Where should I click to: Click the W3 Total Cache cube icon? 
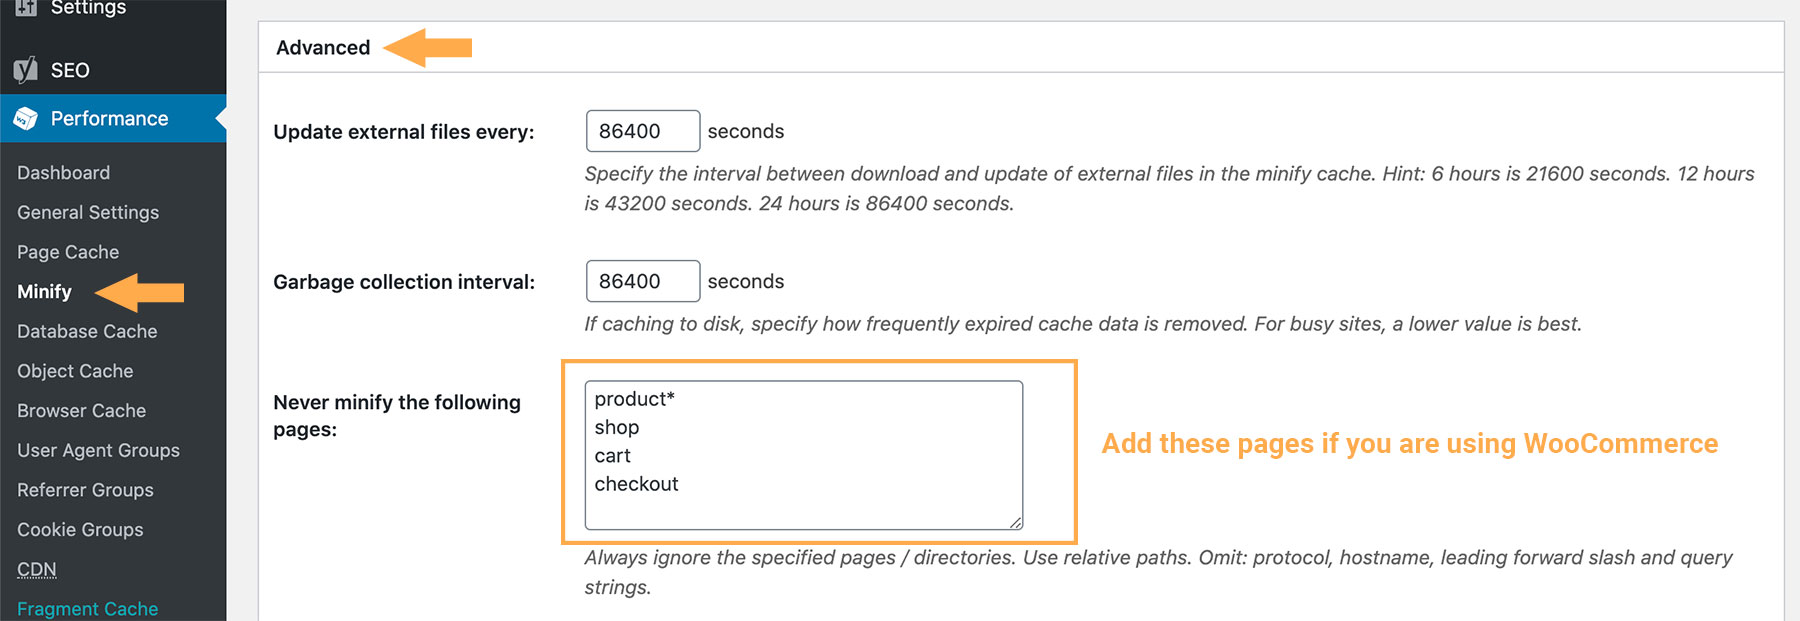click(x=27, y=118)
